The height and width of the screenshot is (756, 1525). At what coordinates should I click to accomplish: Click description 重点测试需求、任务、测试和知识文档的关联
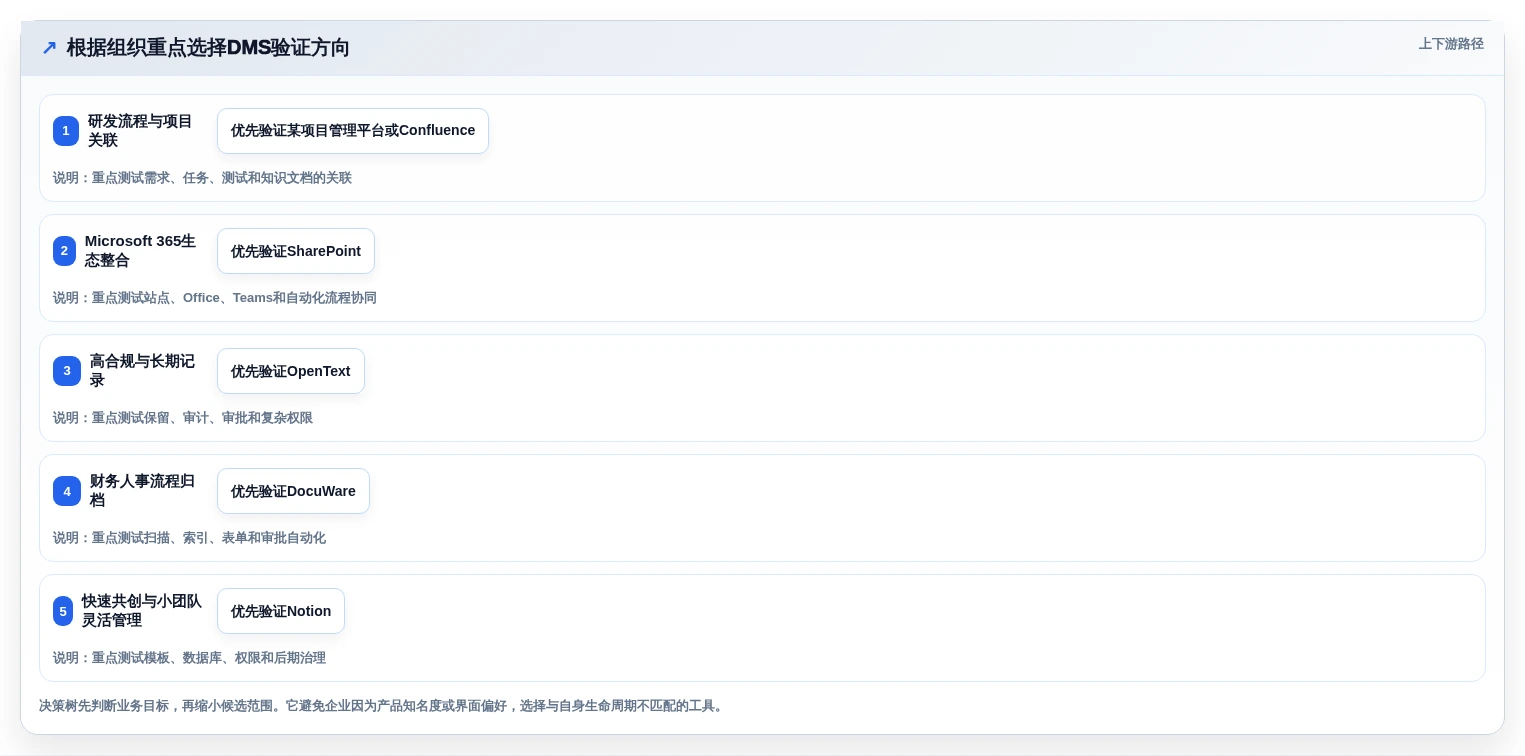(222, 178)
